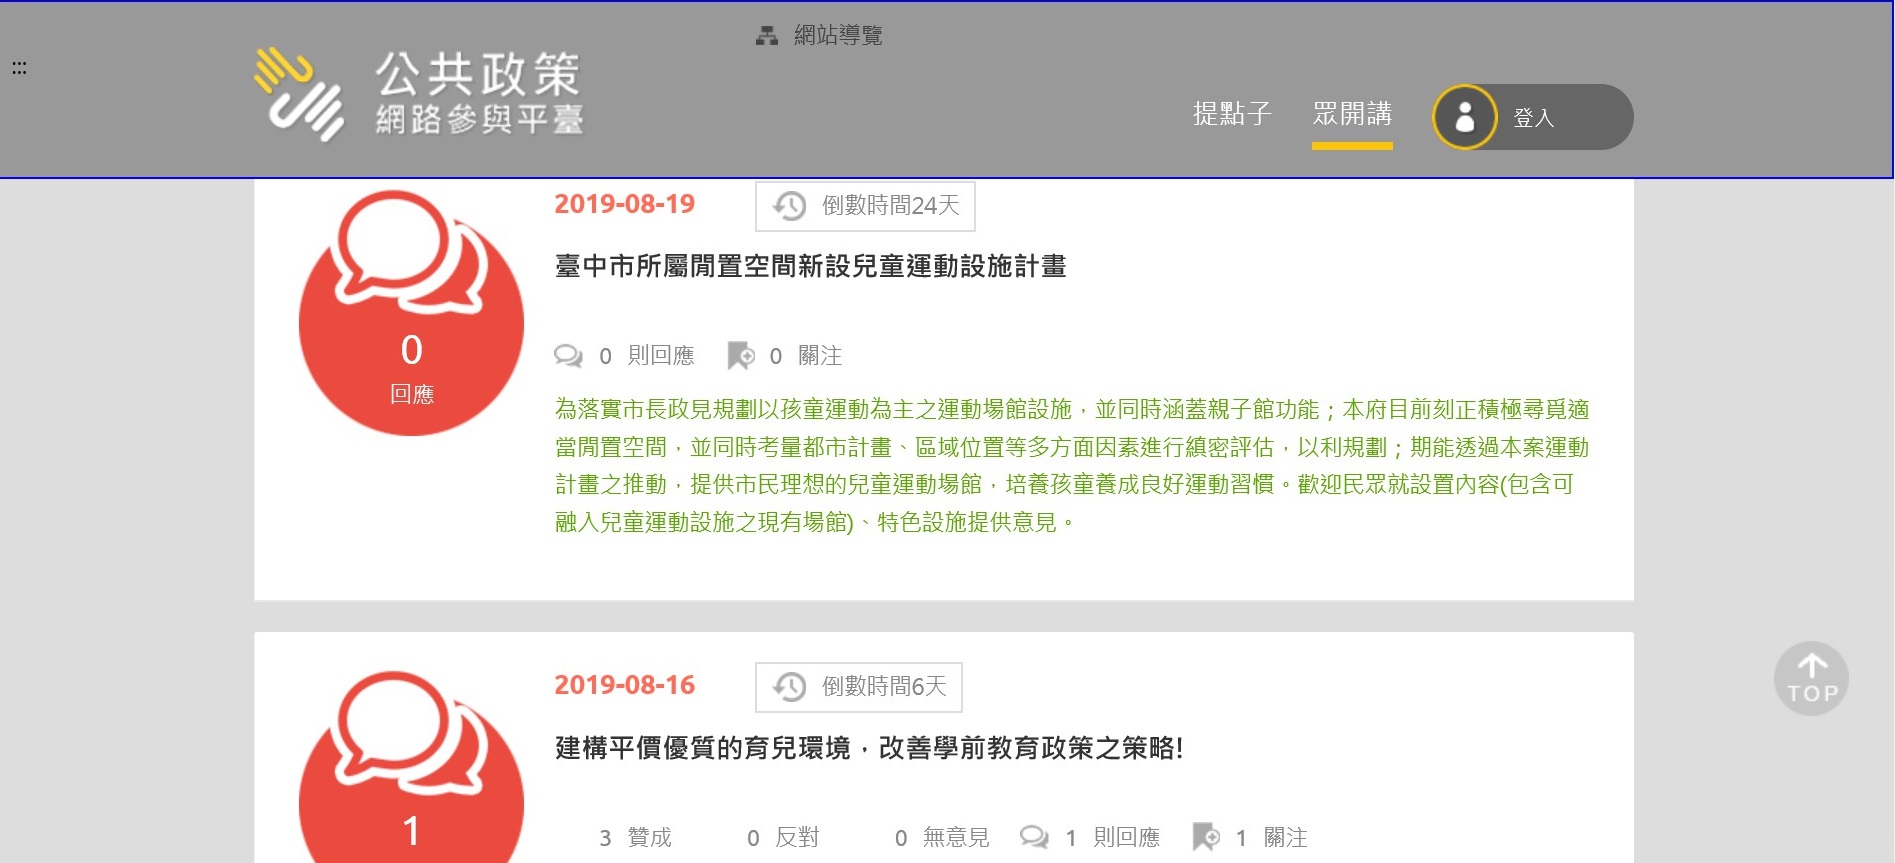Open the 建構平價優質的育兒環境 topic title
This screenshot has height=863, width=1895.
click(x=868, y=748)
